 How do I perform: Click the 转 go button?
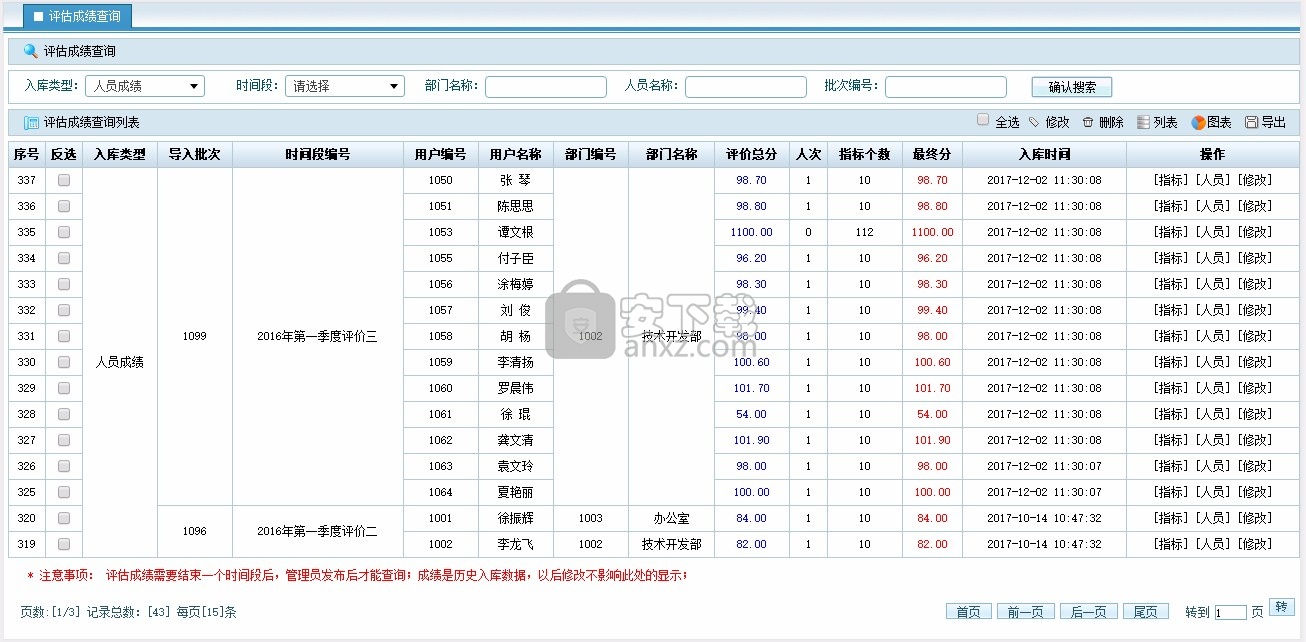(x=1281, y=607)
